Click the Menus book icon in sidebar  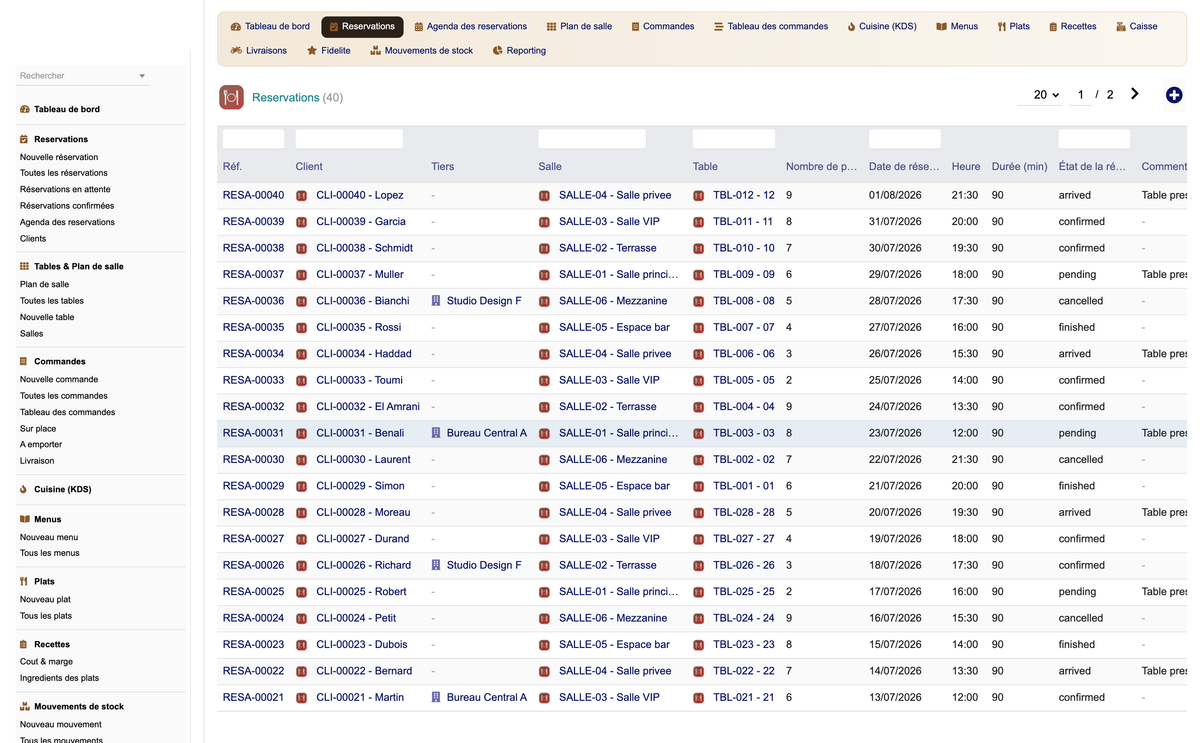(x=24, y=520)
